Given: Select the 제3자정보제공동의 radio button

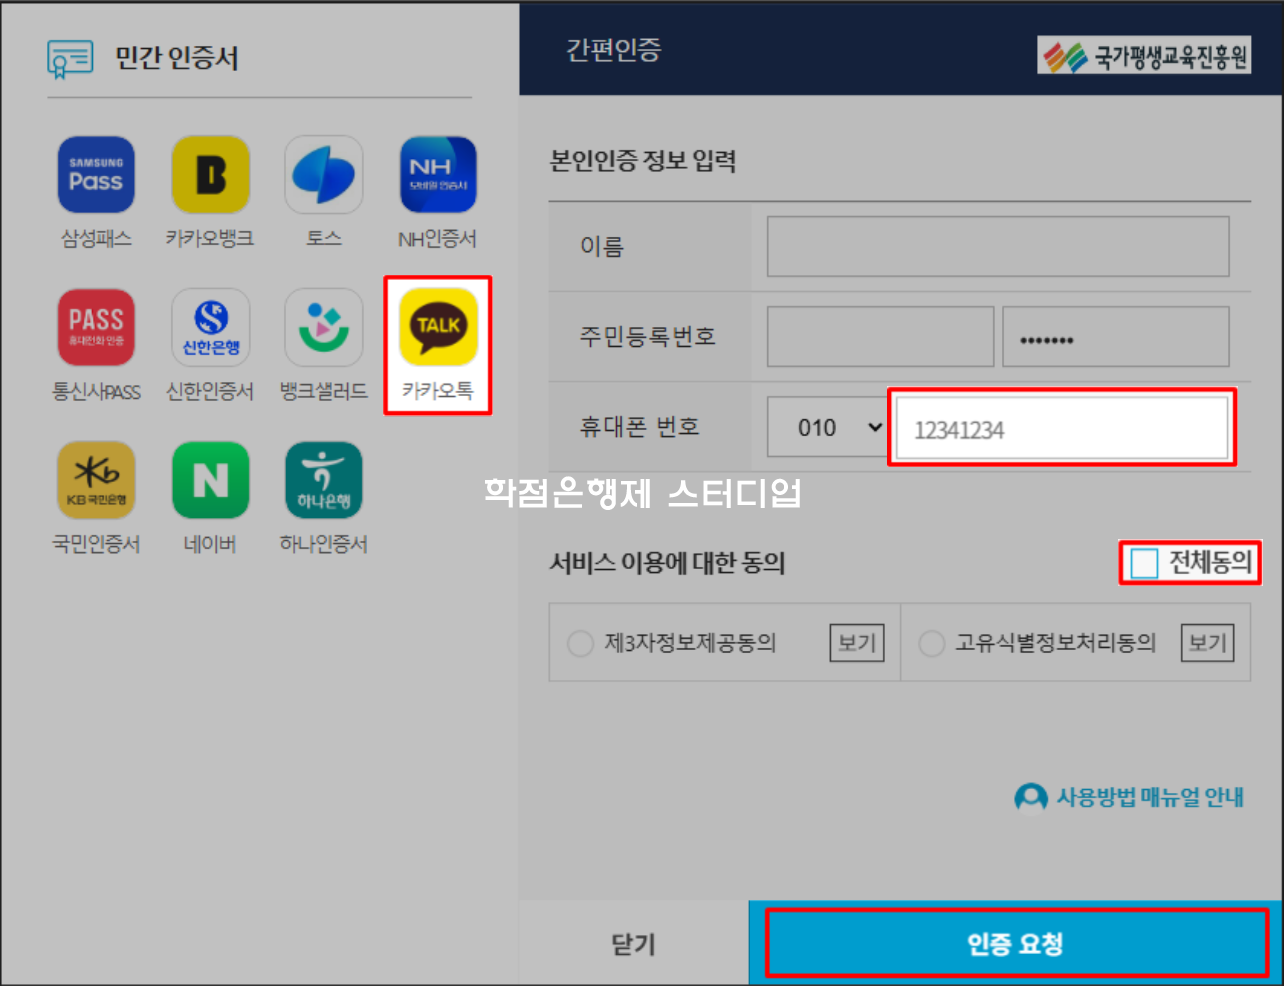Looking at the screenshot, I should click(x=580, y=643).
